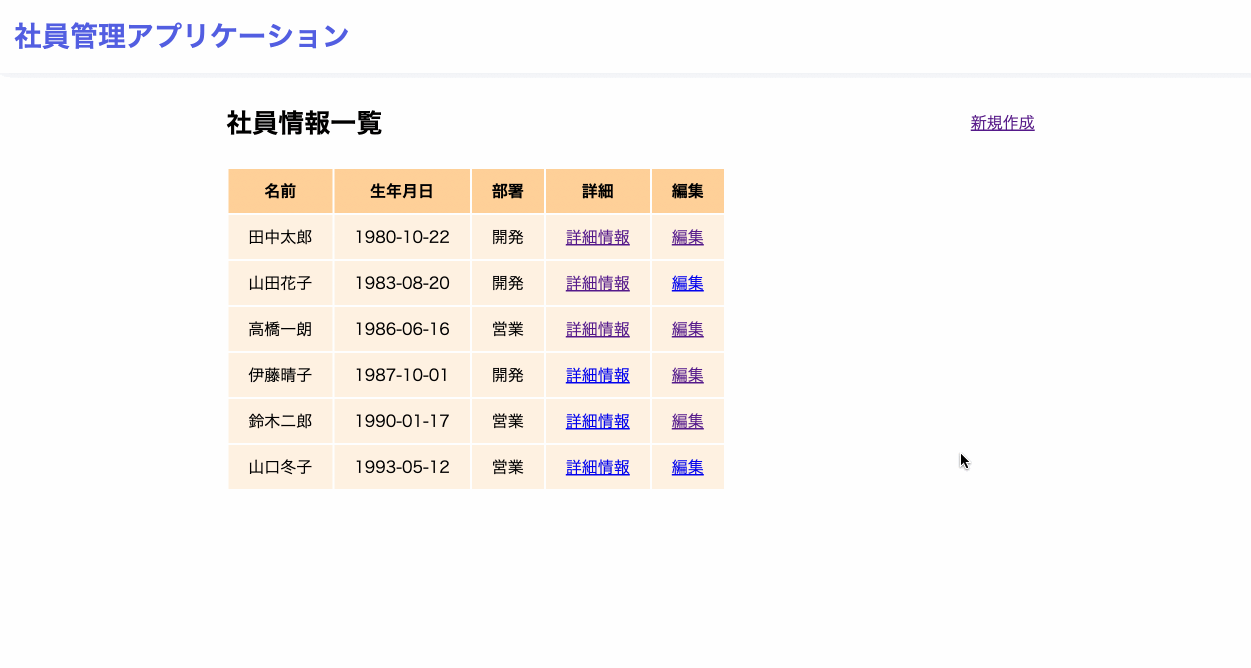The width and height of the screenshot is (1251, 668).
Task: Click the 生年月日 column header
Action: tap(402, 191)
